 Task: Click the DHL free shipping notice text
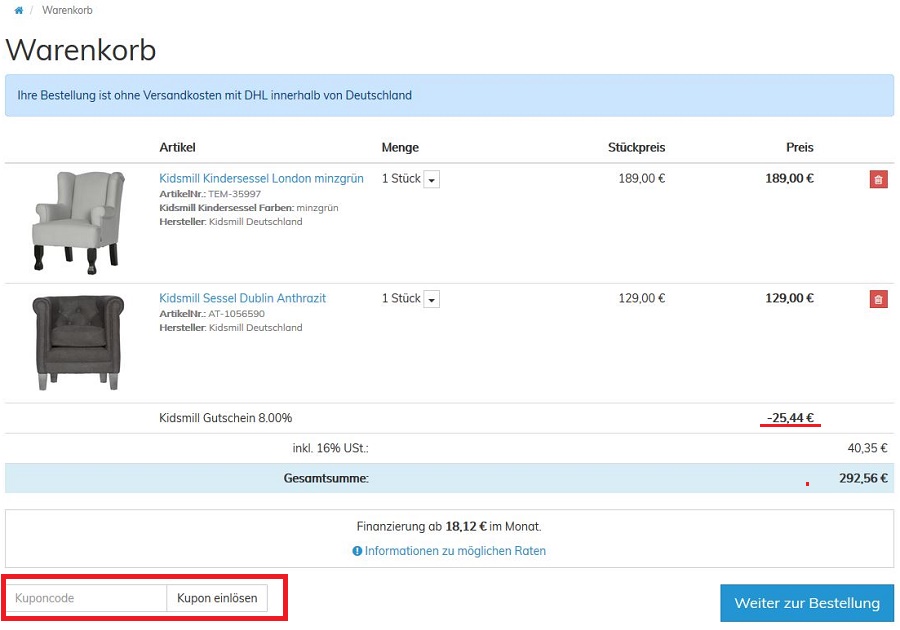coord(214,95)
